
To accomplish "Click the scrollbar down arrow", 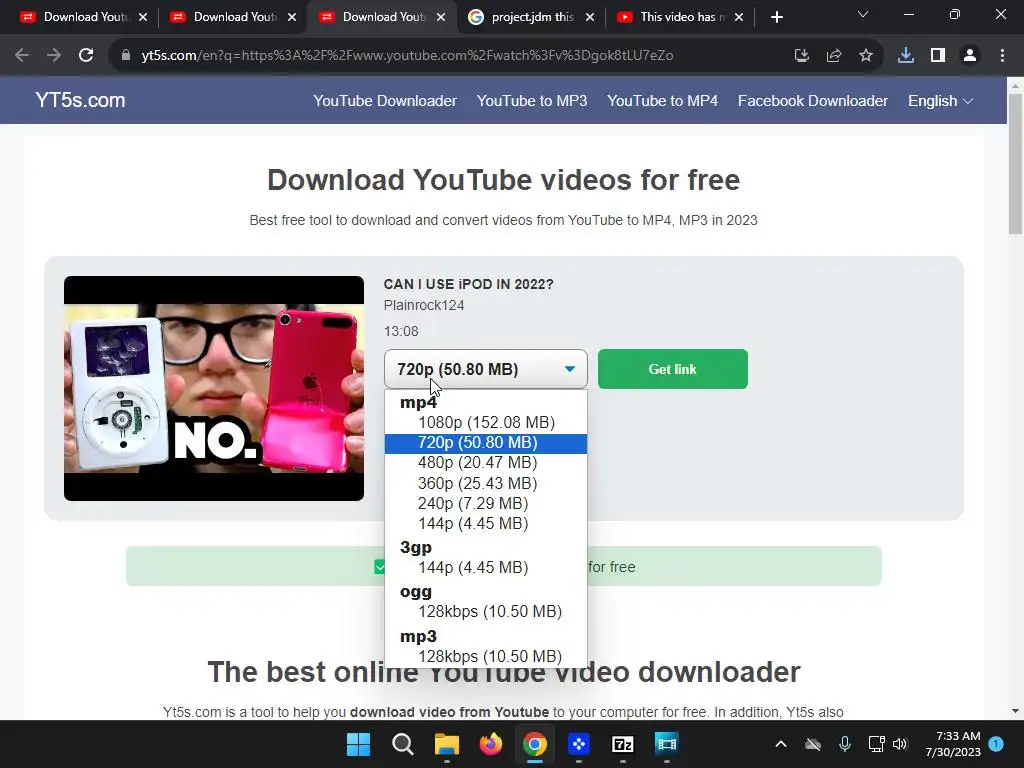I will pyautogui.click(x=1015, y=711).
